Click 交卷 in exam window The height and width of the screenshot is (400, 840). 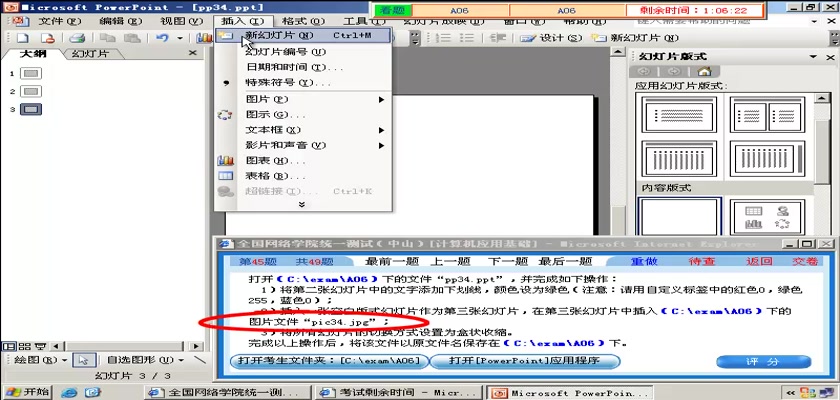[805, 261]
